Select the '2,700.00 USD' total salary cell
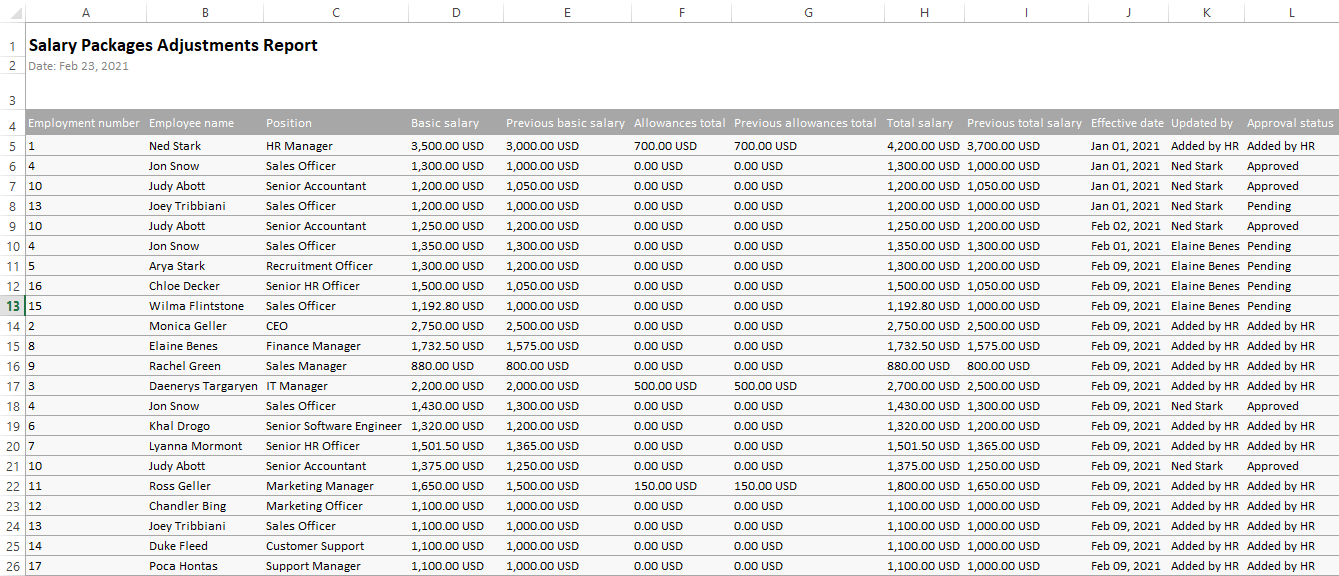Image resolution: width=1339 pixels, height=576 pixels. point(923,386)
